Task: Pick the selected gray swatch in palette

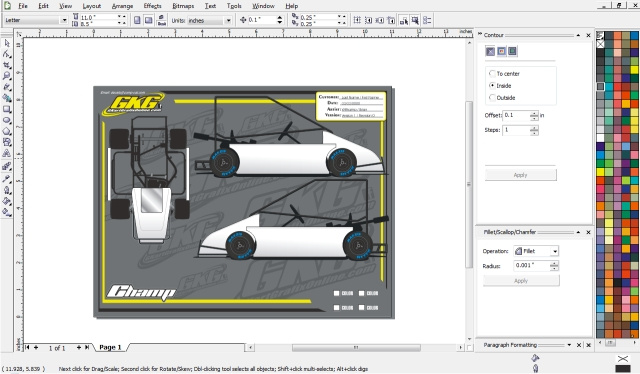Action: (x=600, y=86)
